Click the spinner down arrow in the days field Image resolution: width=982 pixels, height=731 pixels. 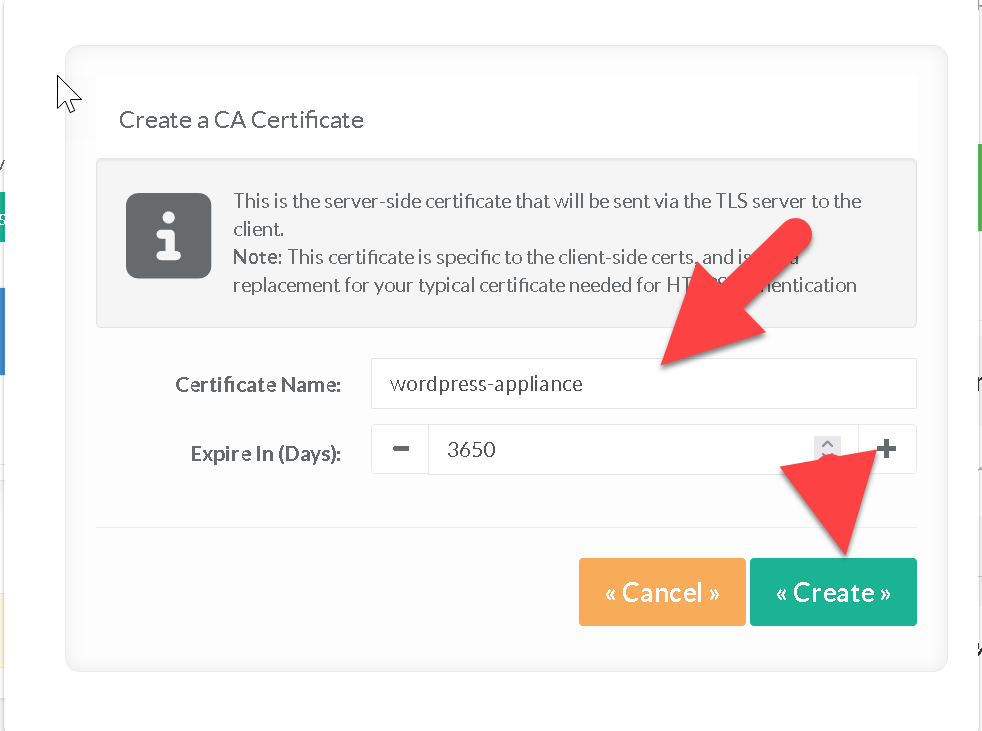point(827,456)
